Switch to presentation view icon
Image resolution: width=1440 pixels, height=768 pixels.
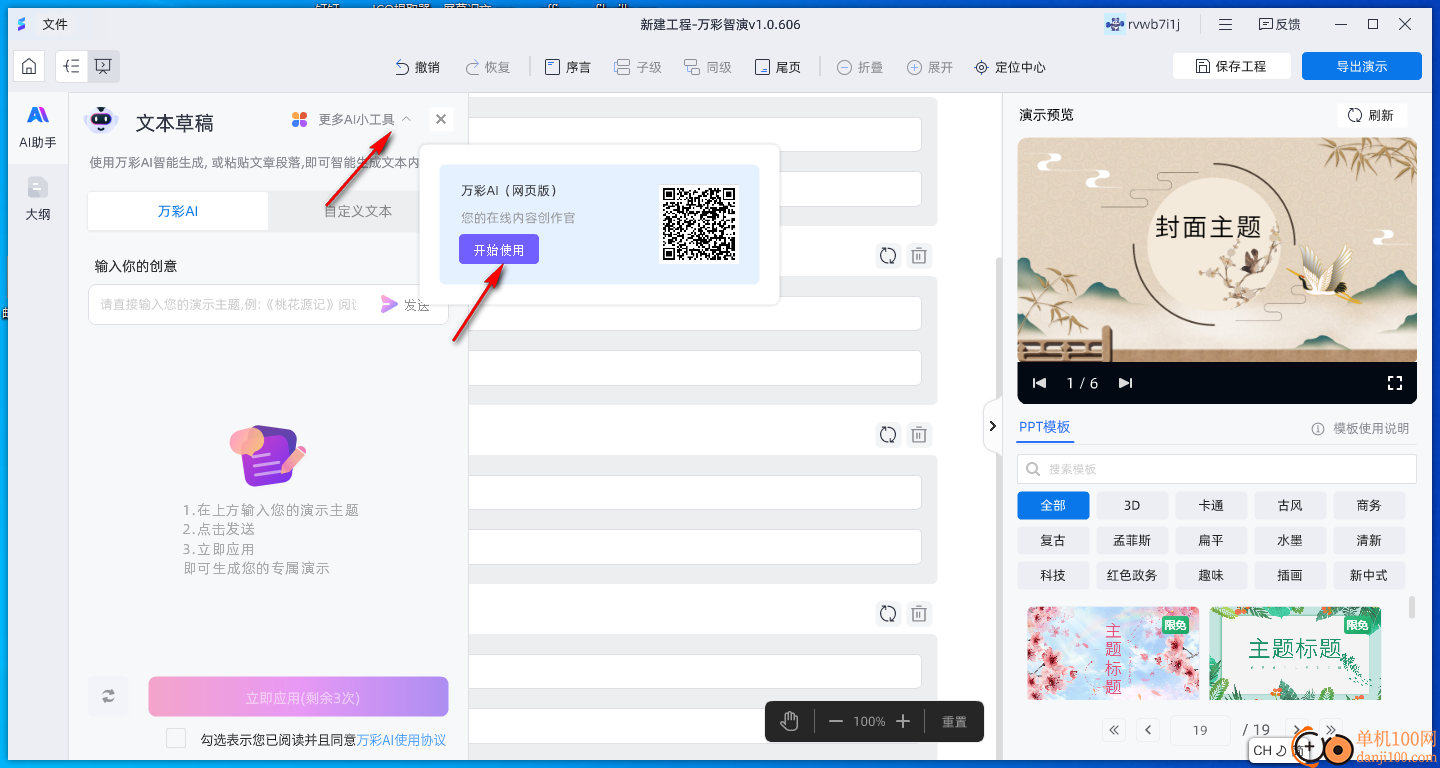click(x=103, y=67)
